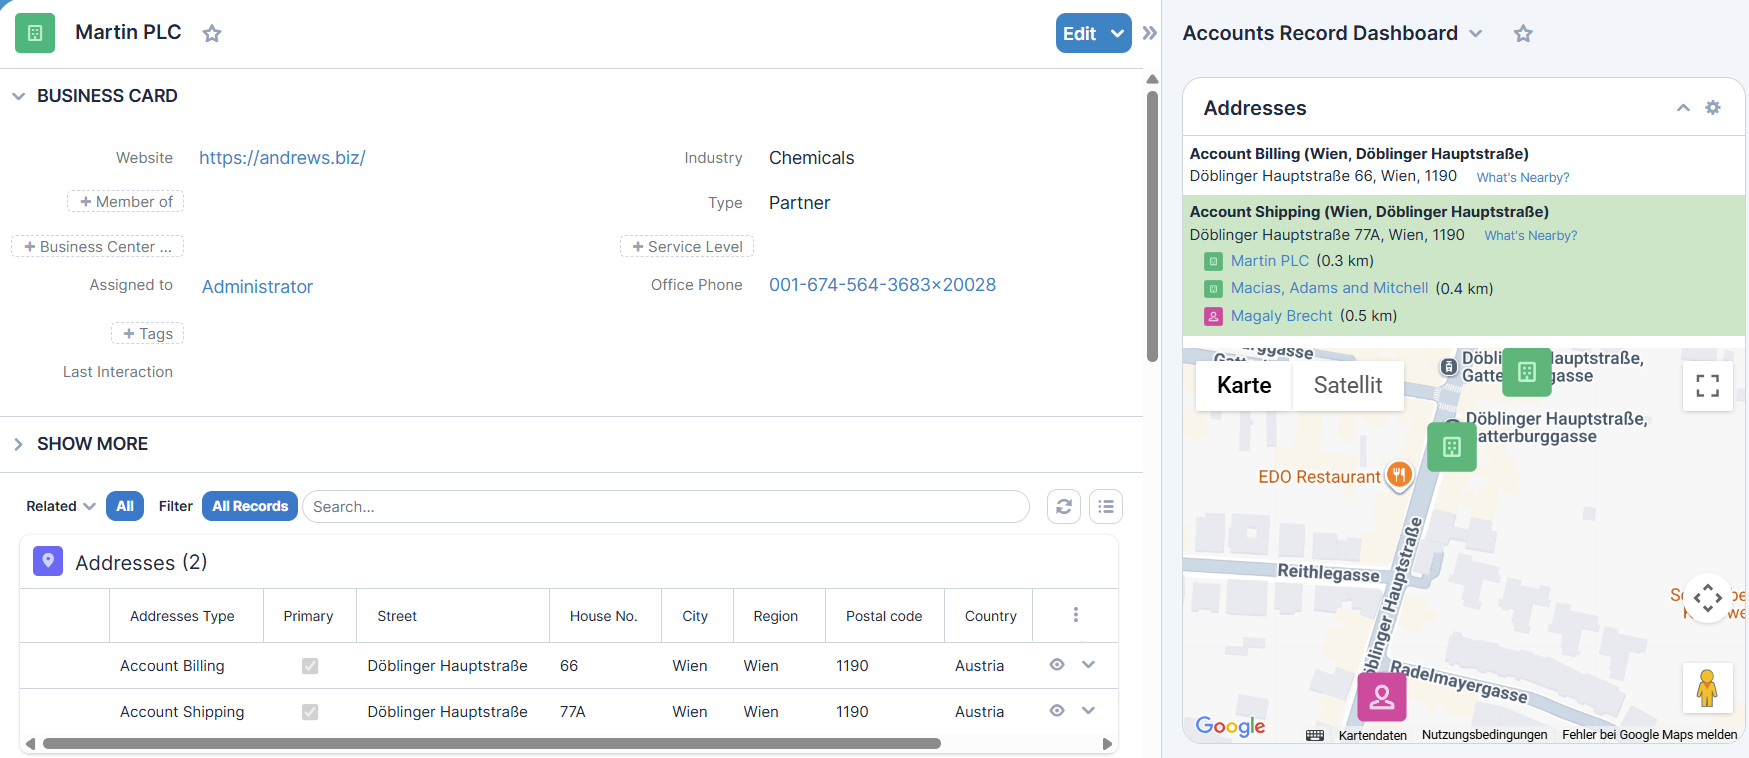Open row actions dropdown for Account Shipping
1749x758 pixels.
coord(1089,711)
